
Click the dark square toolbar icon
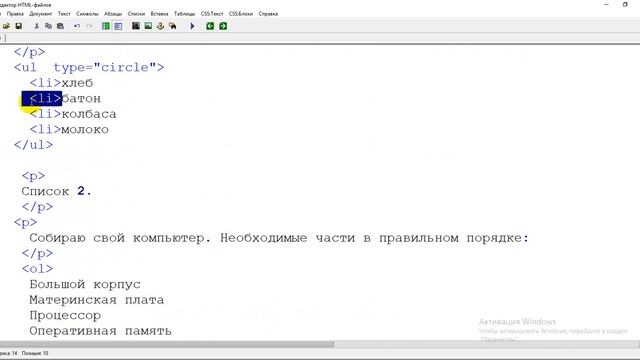pos(136,26)
